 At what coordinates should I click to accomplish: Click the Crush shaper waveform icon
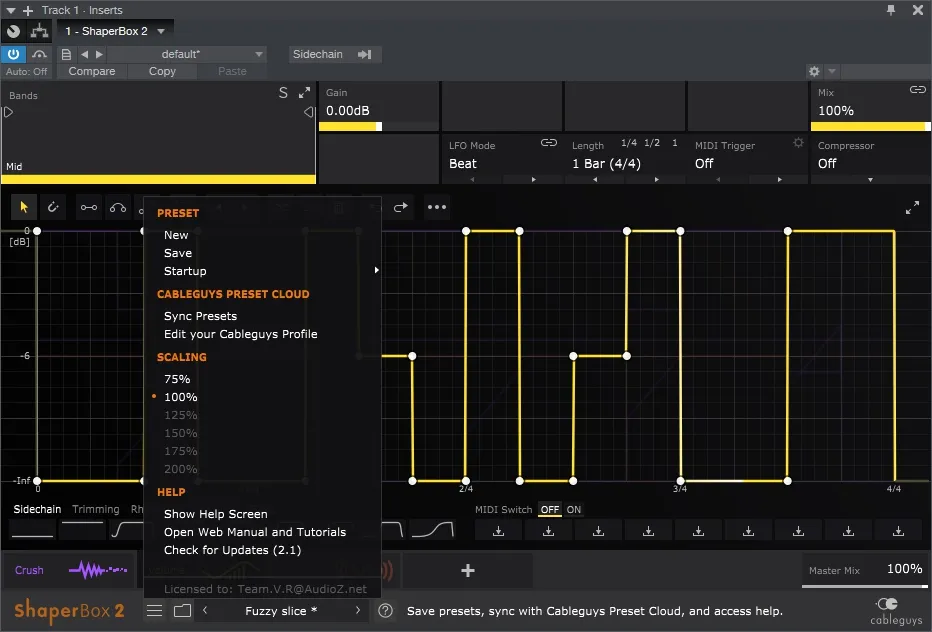[x=98, y=570]
